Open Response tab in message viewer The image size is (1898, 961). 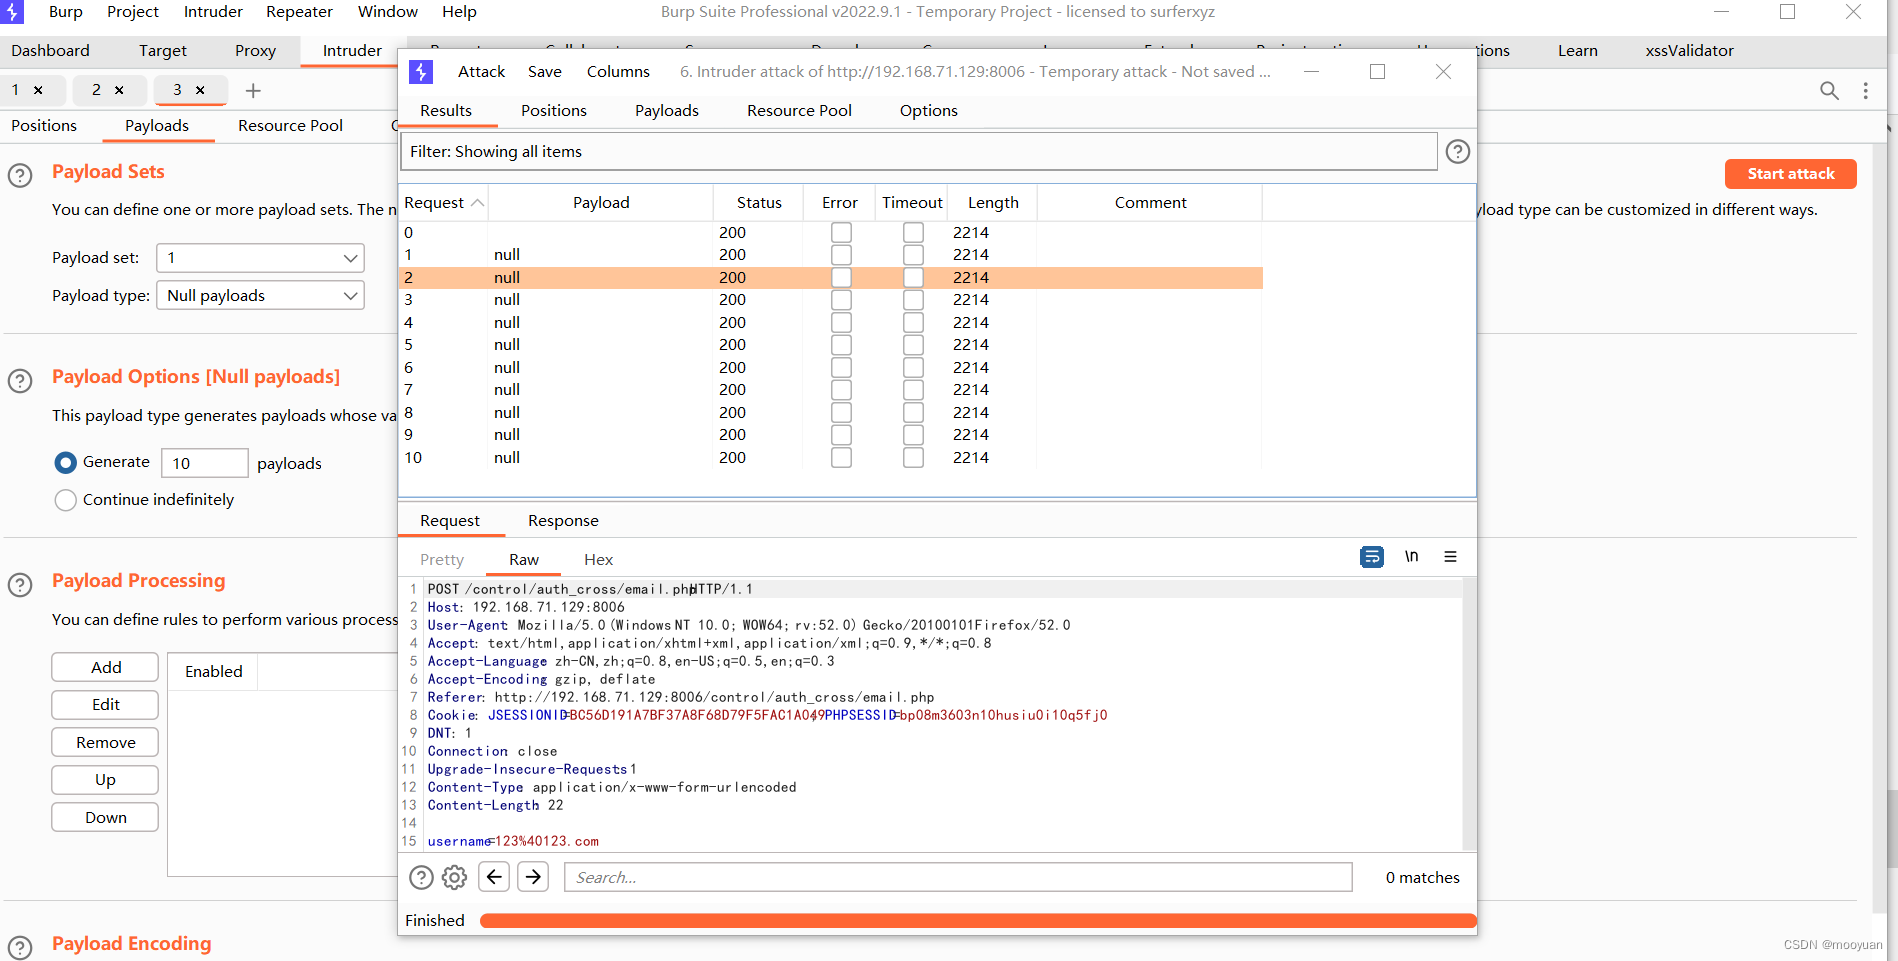(x=563, y=521)
